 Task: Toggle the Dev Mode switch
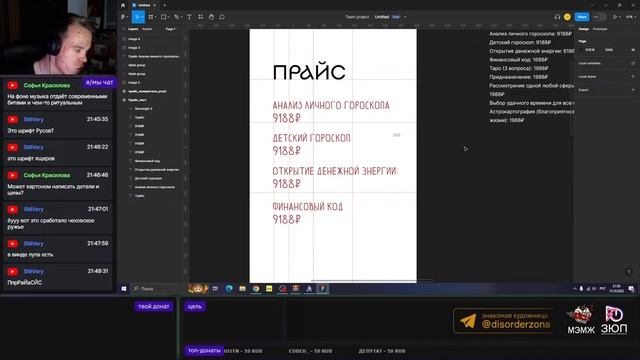click(x=599, y=17)
